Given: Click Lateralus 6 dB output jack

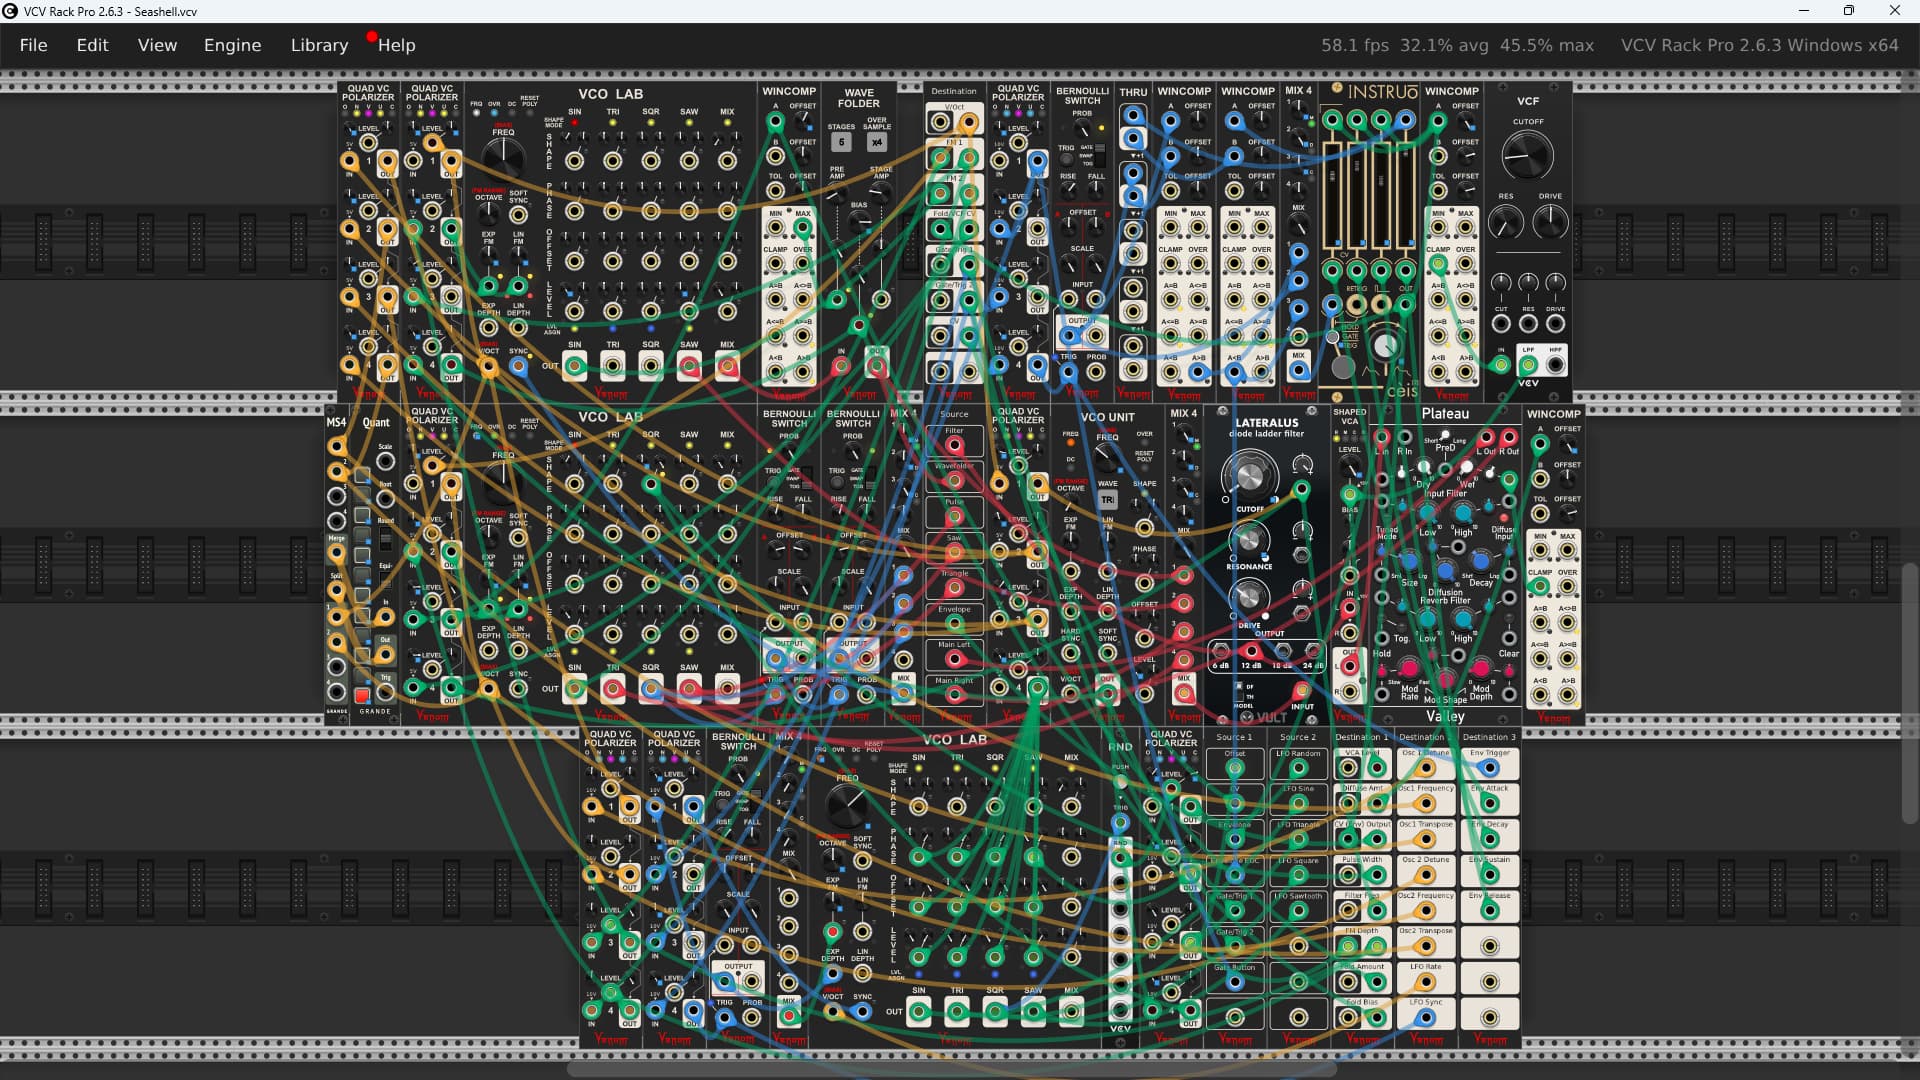Looking at the screenshot, I should 1220,651.
